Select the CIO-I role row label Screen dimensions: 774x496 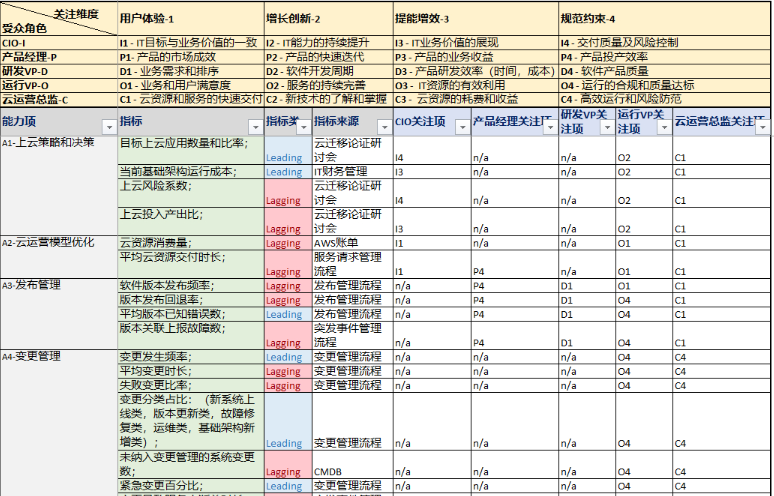pos(57,43)
